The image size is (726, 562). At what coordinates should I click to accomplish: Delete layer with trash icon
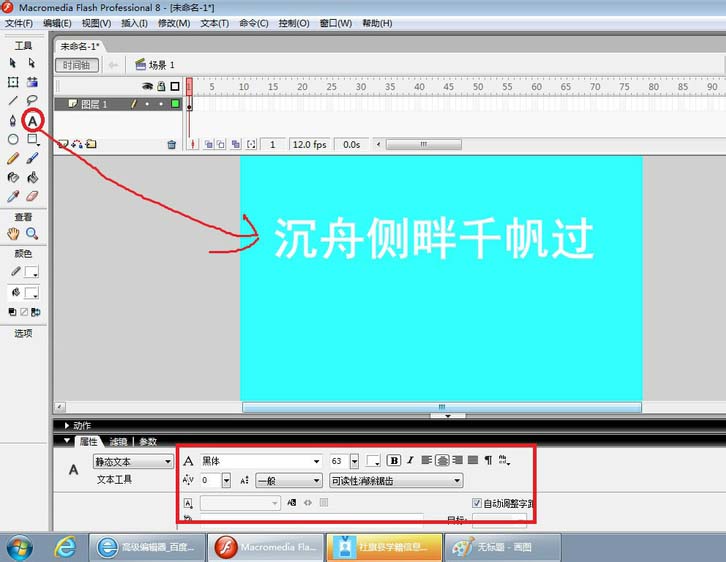172,145
